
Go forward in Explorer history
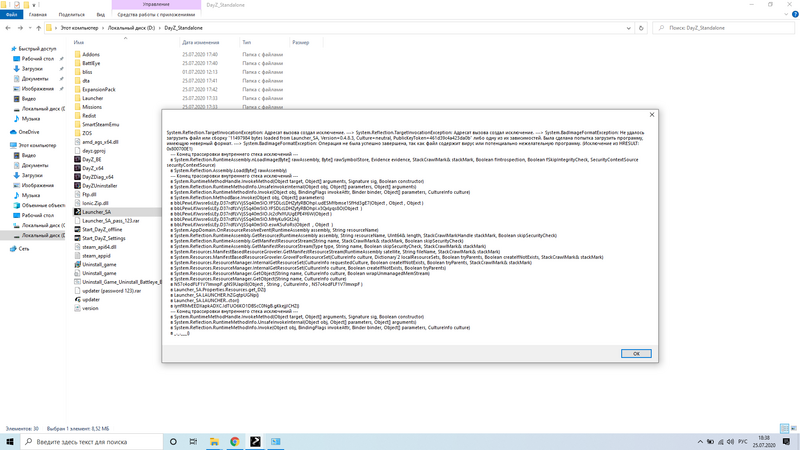[20, 28]
